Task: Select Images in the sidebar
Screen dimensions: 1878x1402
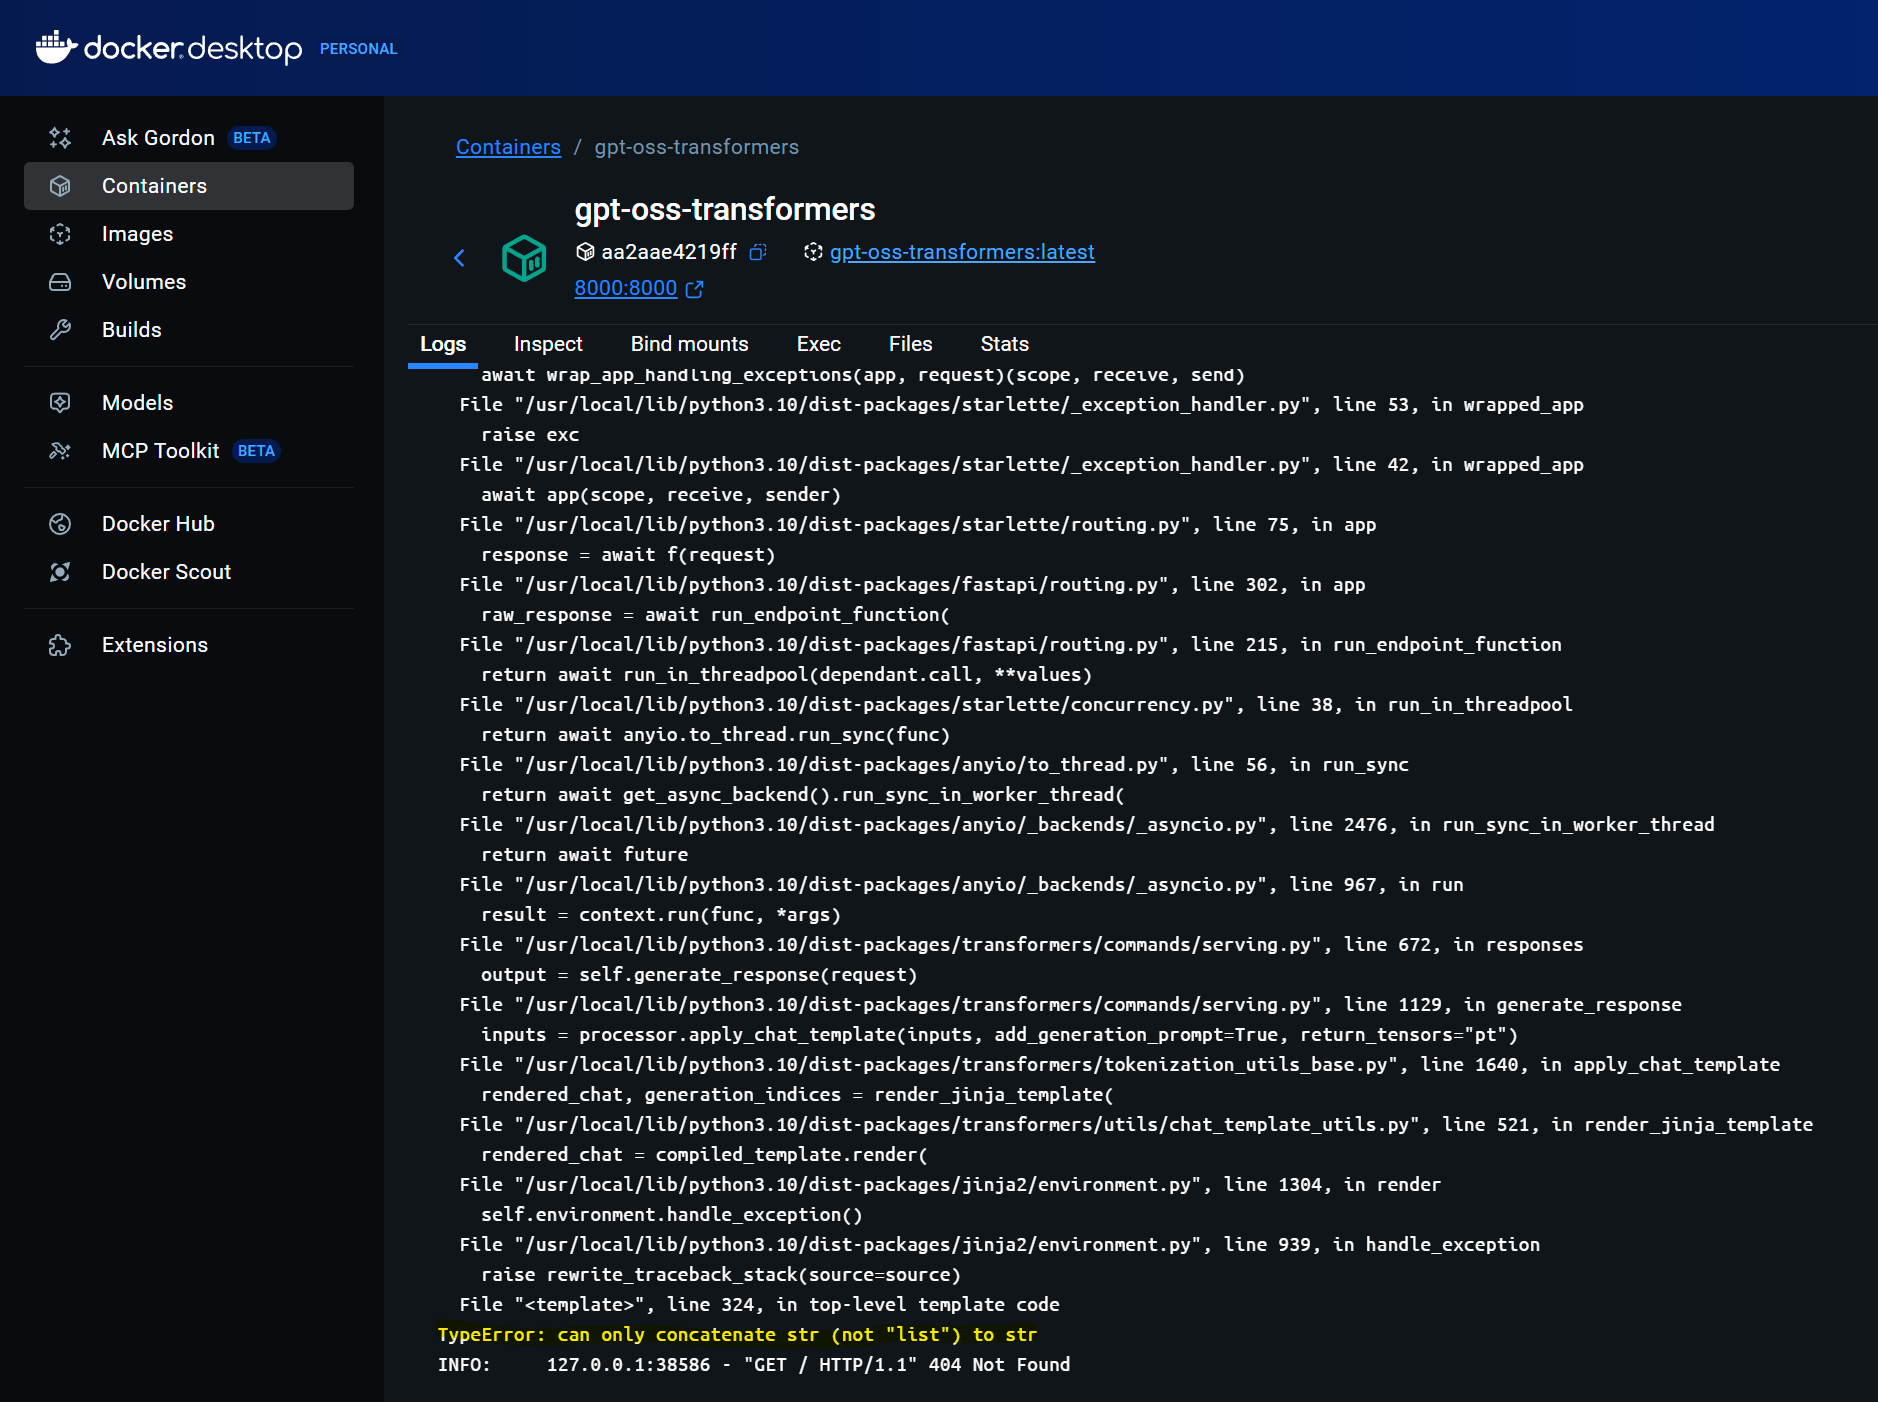Action: (189, 234)
